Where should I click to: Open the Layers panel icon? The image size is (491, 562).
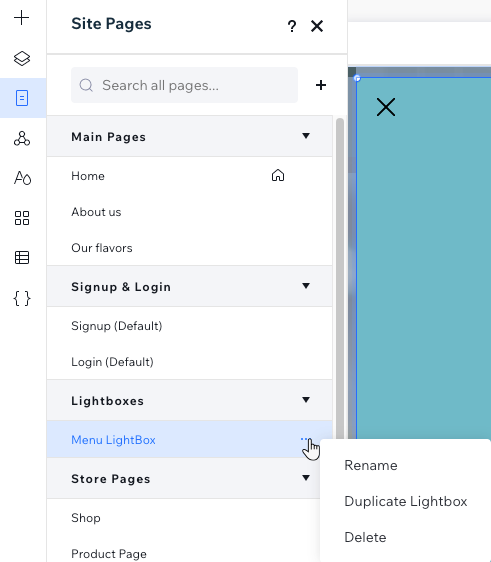click(22, 58)
